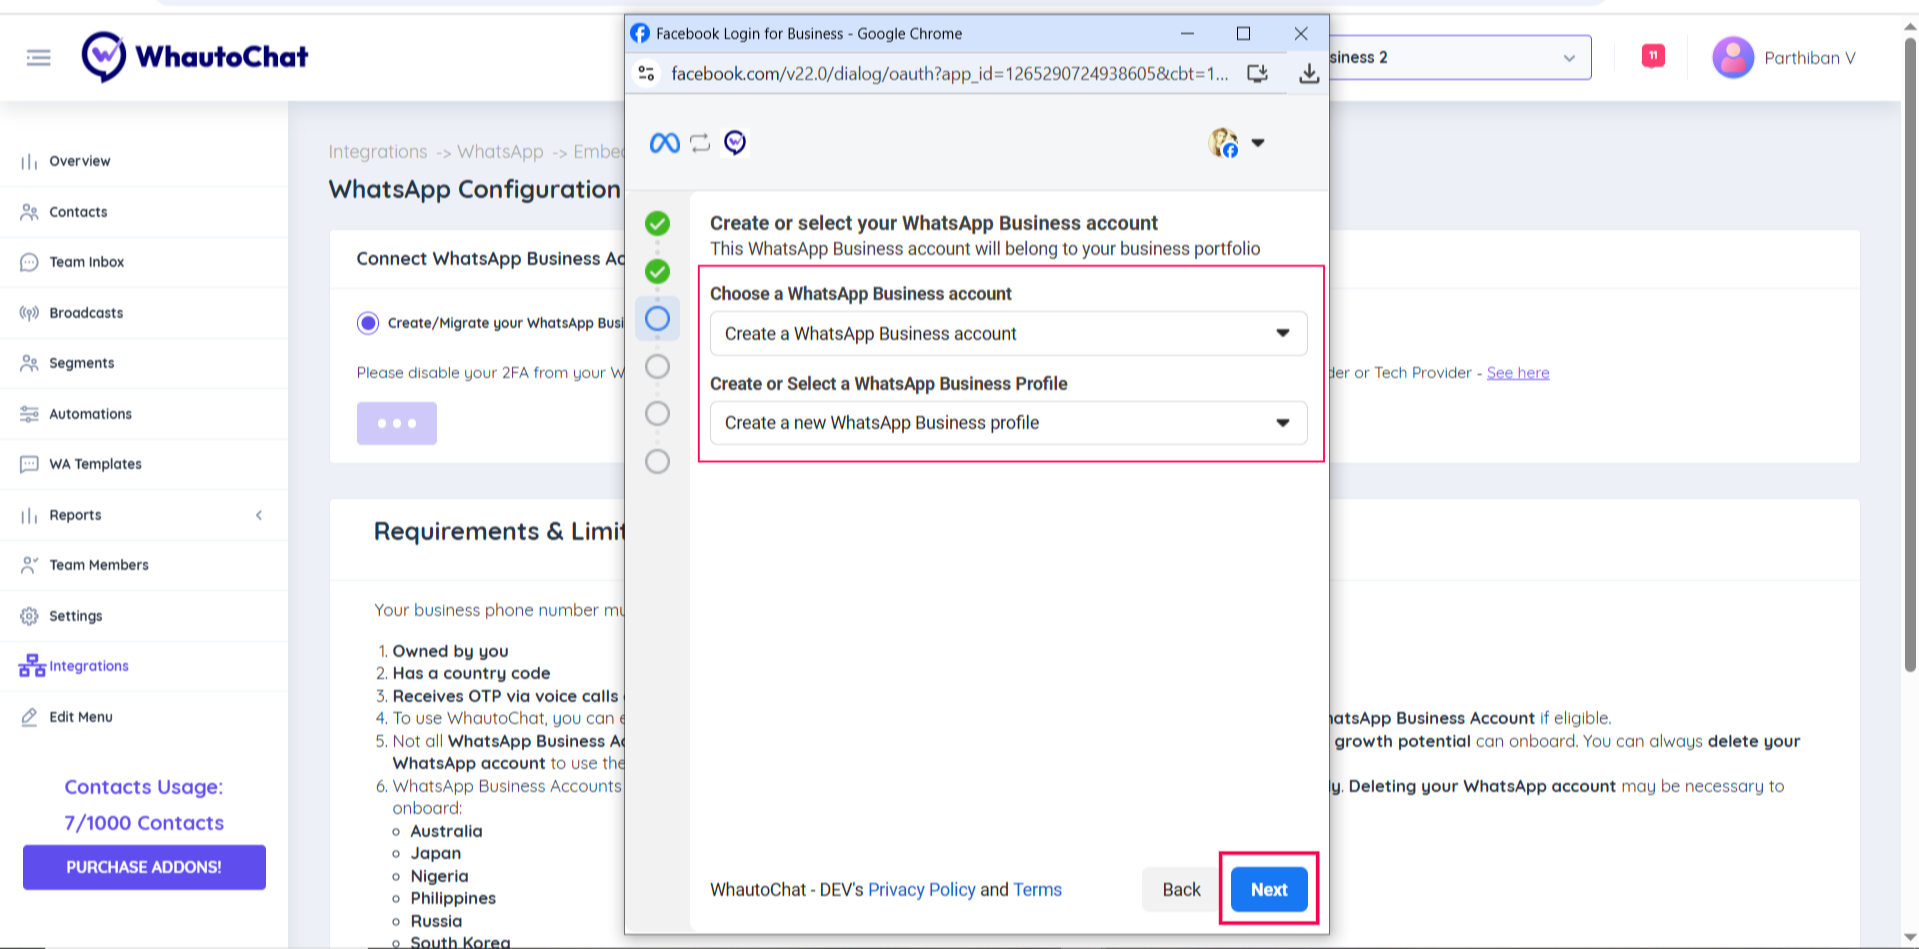Viewport: 1919px width, 949px height.
Task: Click the Automations sliders icon
Action: click(29, 414)
